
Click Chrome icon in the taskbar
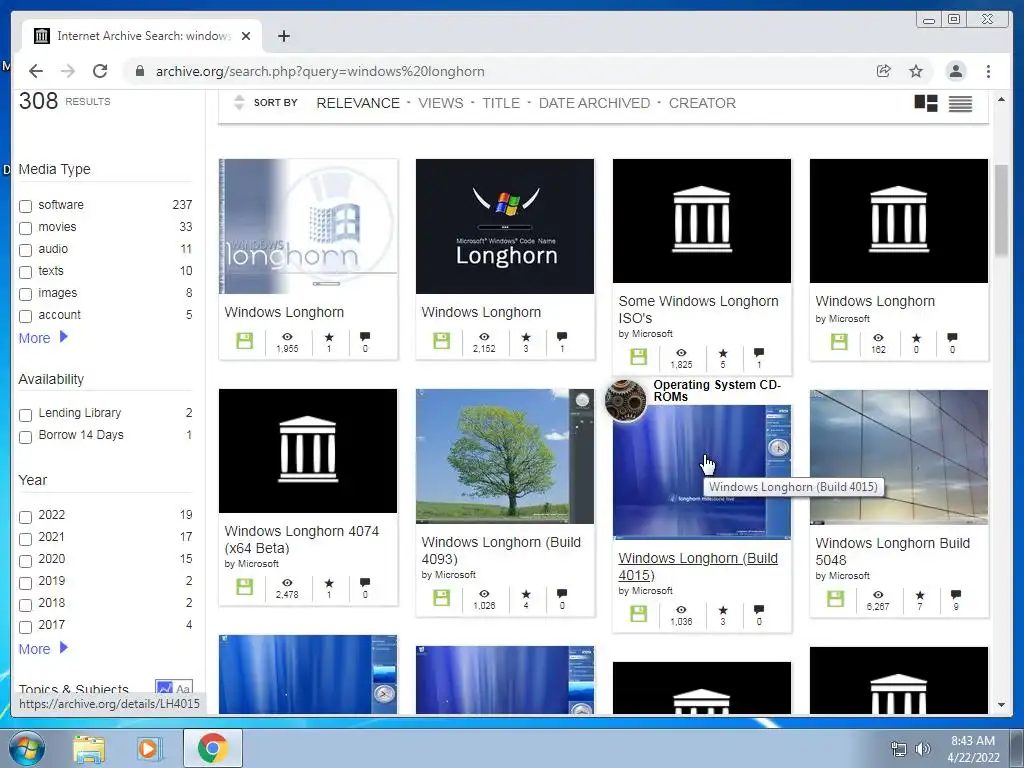click(212, 748)
